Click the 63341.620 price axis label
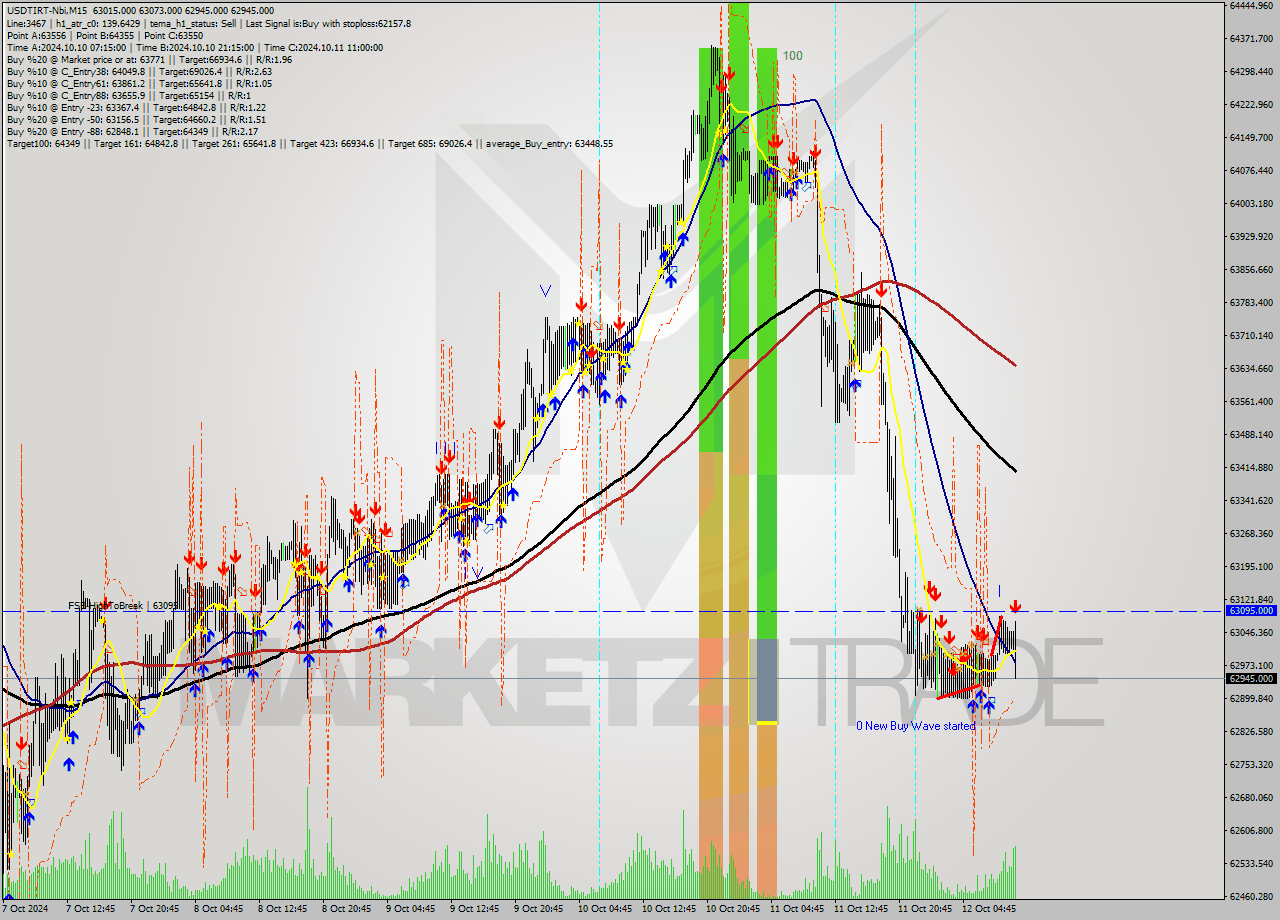 [1251, 500]
